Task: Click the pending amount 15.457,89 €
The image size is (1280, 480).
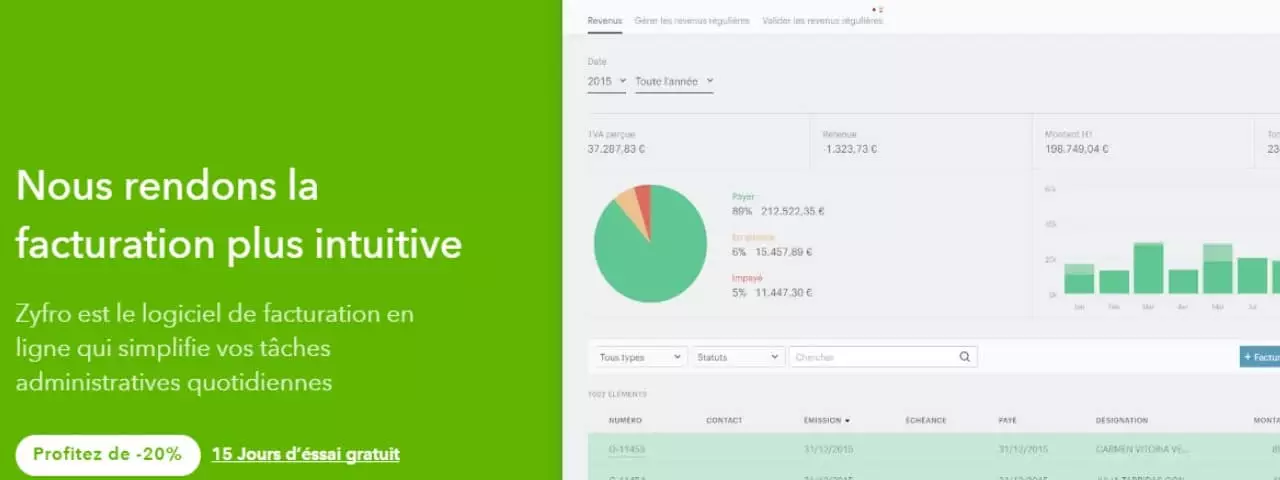Action: click(786, 252)
